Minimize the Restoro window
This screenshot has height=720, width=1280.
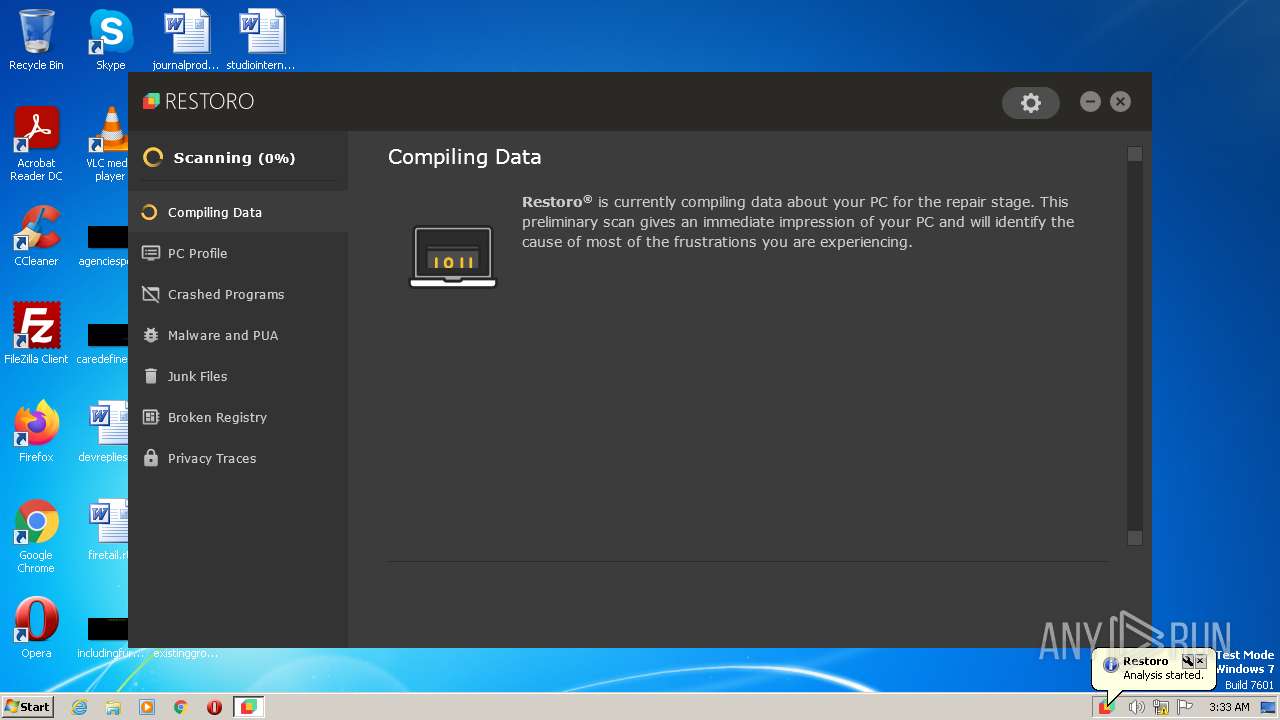pyautogui.click(x=1090, y=101)
